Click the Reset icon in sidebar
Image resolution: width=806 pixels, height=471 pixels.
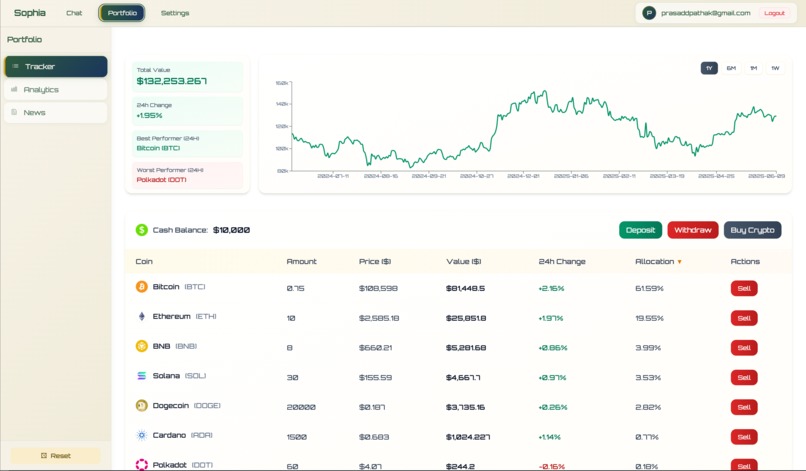44,456
